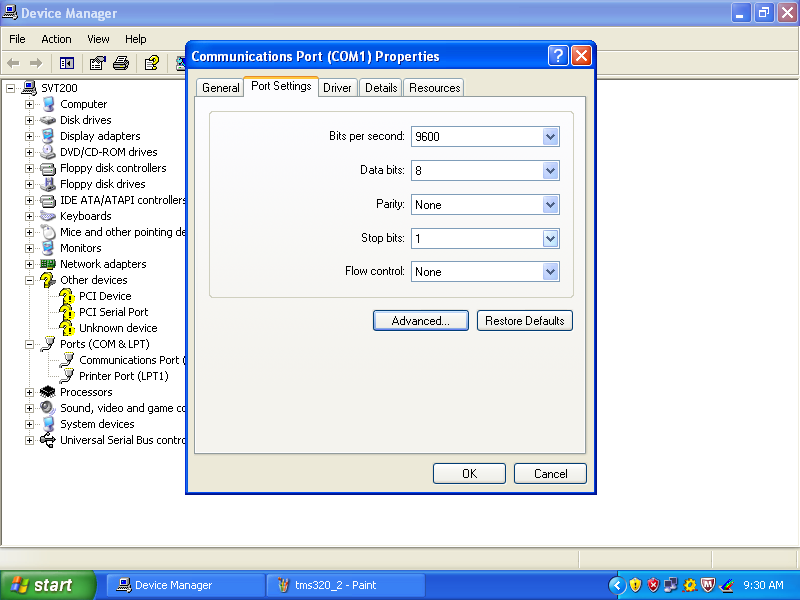The height and width of the screenshot is (600, 800).
Task: Click the Advanced button
Action: click(x=420, y=320)
